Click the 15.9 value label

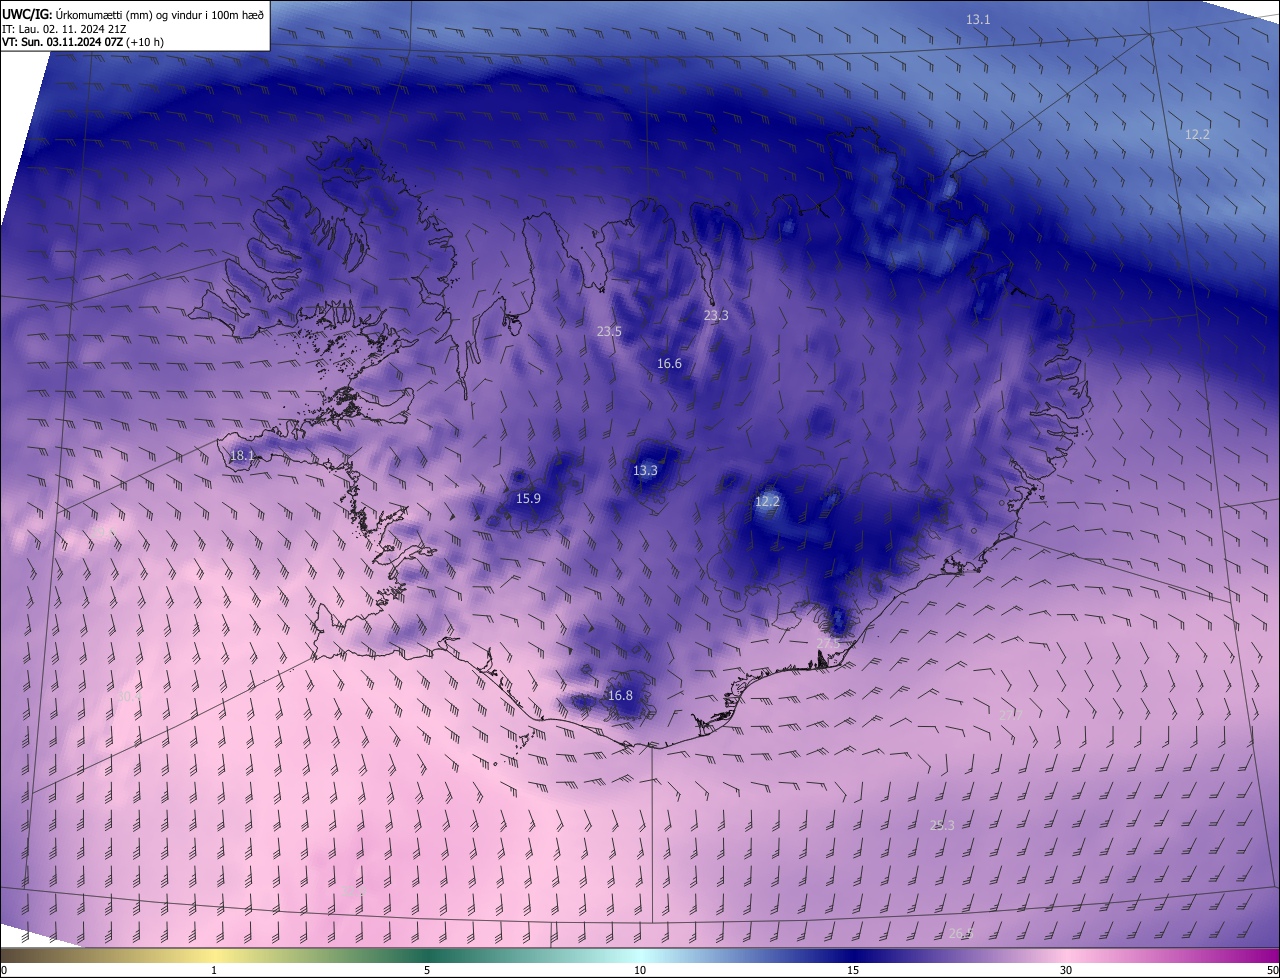[x=528, y=498]
